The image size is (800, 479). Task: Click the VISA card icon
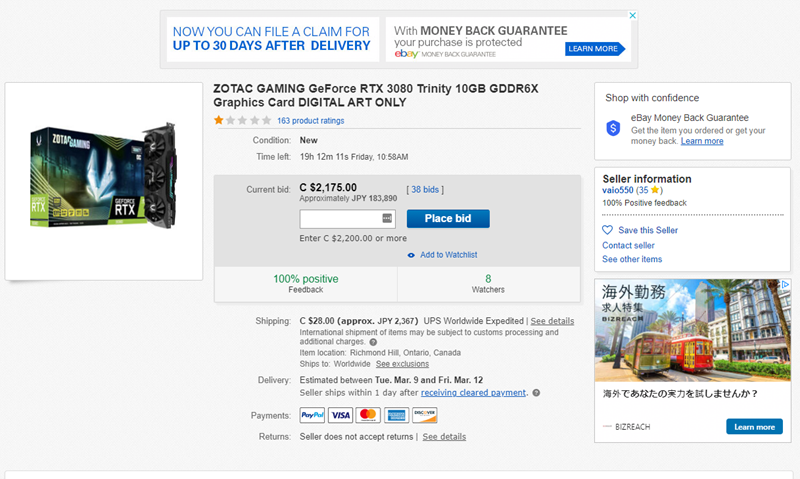(x=340, y=415)
